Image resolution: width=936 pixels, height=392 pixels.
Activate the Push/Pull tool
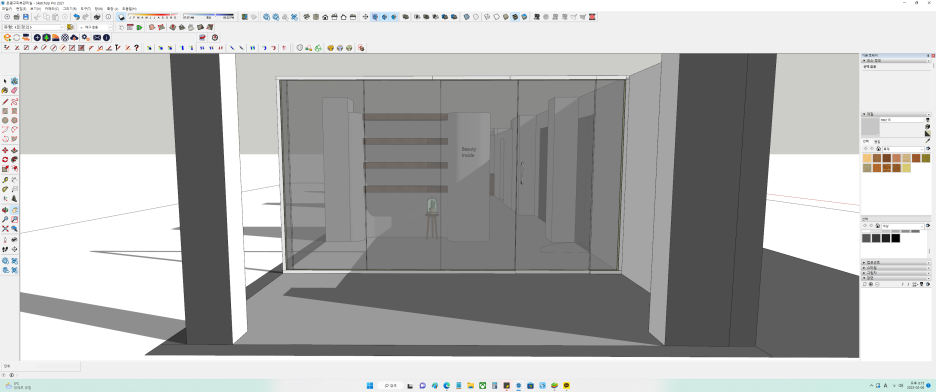pos(14,150)
